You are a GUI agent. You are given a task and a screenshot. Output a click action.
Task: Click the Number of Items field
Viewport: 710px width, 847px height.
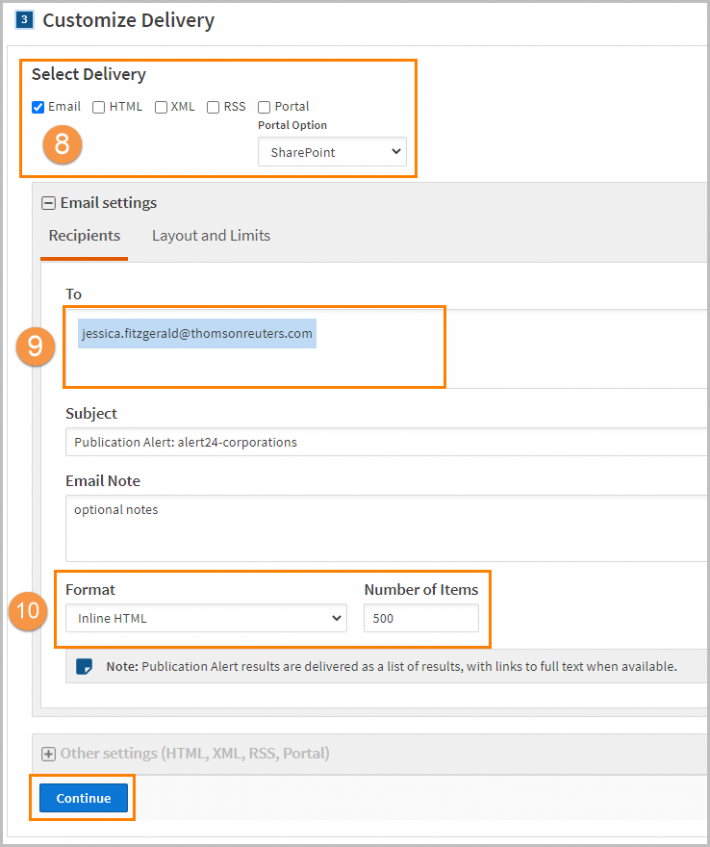(x=421, y=618)
